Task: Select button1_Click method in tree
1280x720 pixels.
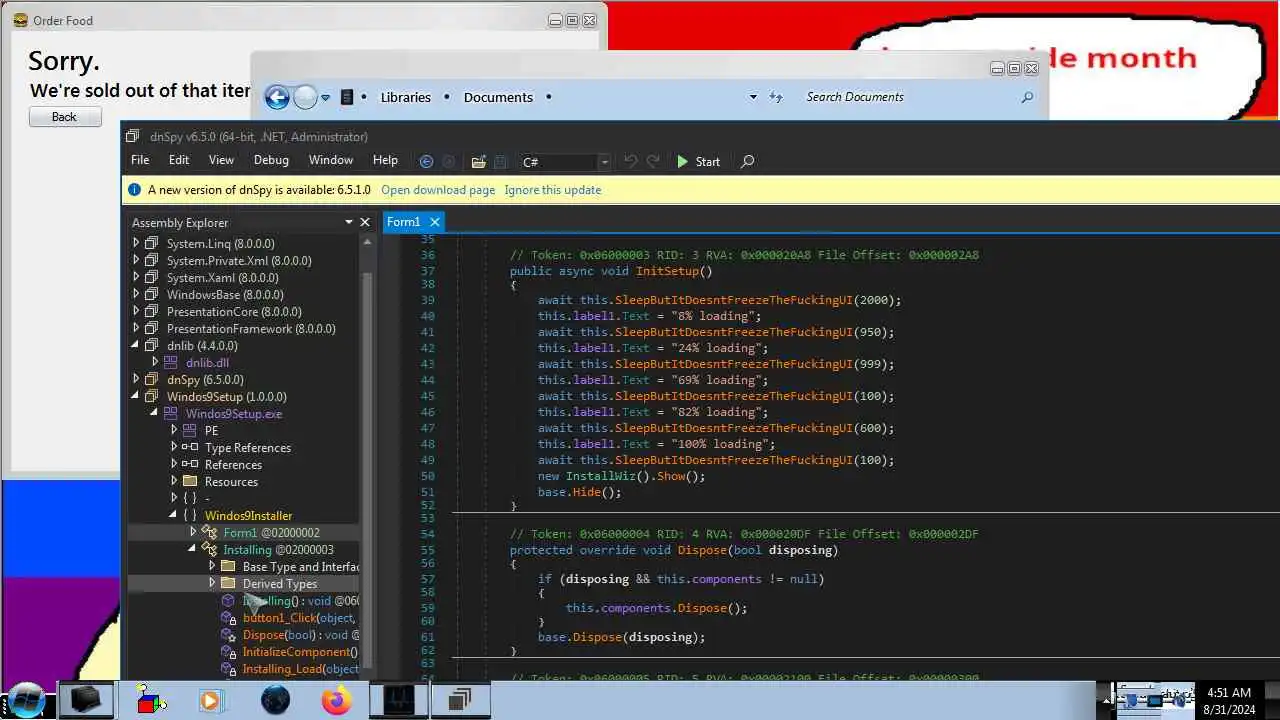Action: click(x=298, y=617)
